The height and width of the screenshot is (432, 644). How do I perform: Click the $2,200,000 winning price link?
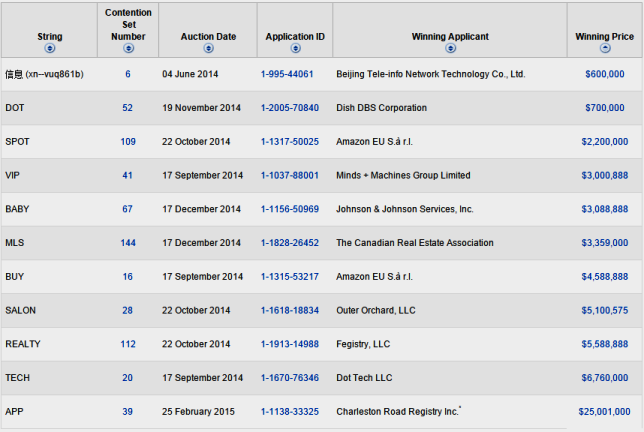(605, 142)
